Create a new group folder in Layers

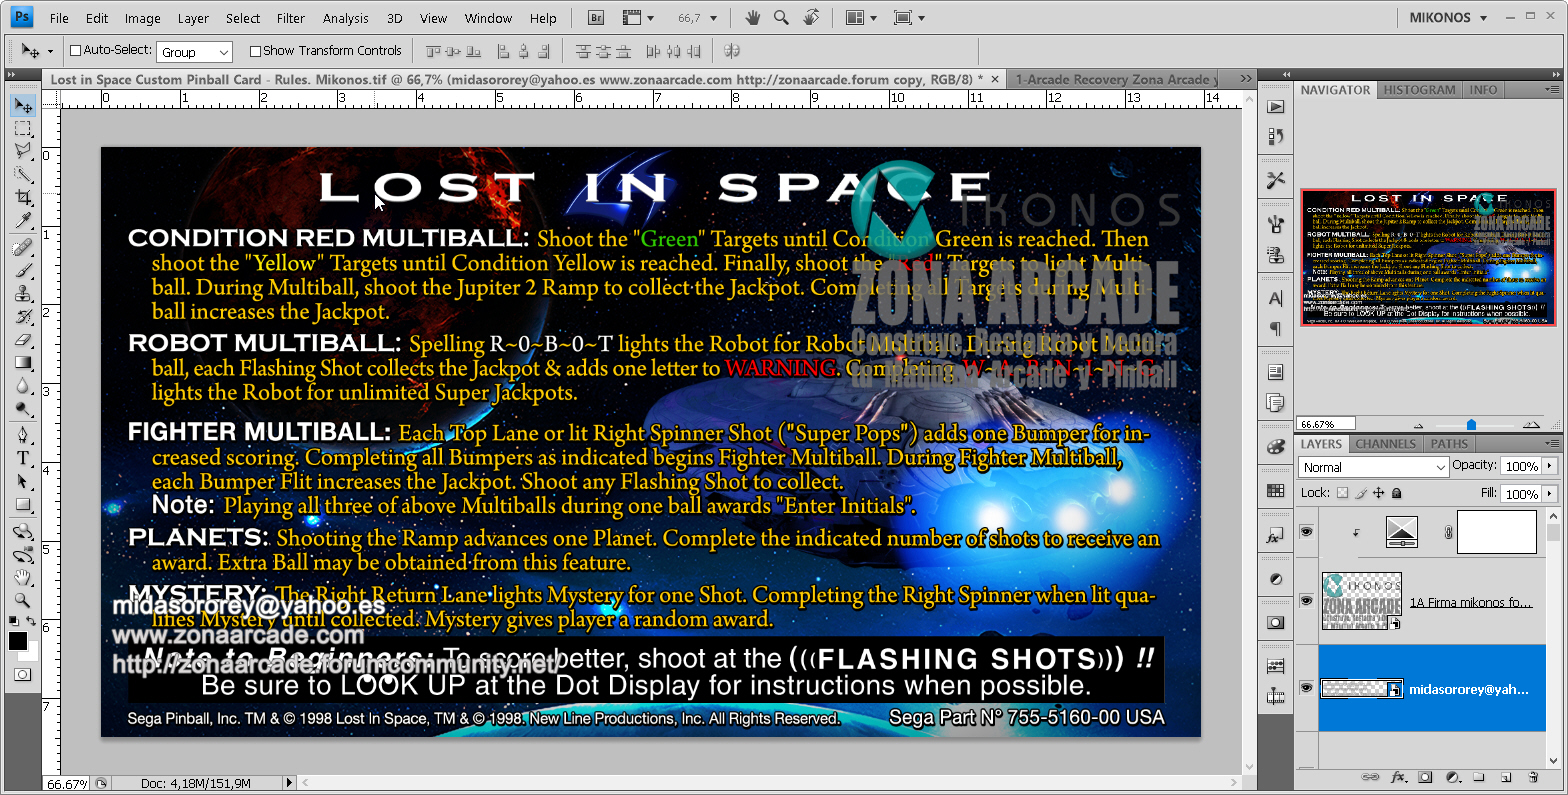pyautogui.click(x=1479, y=777)
